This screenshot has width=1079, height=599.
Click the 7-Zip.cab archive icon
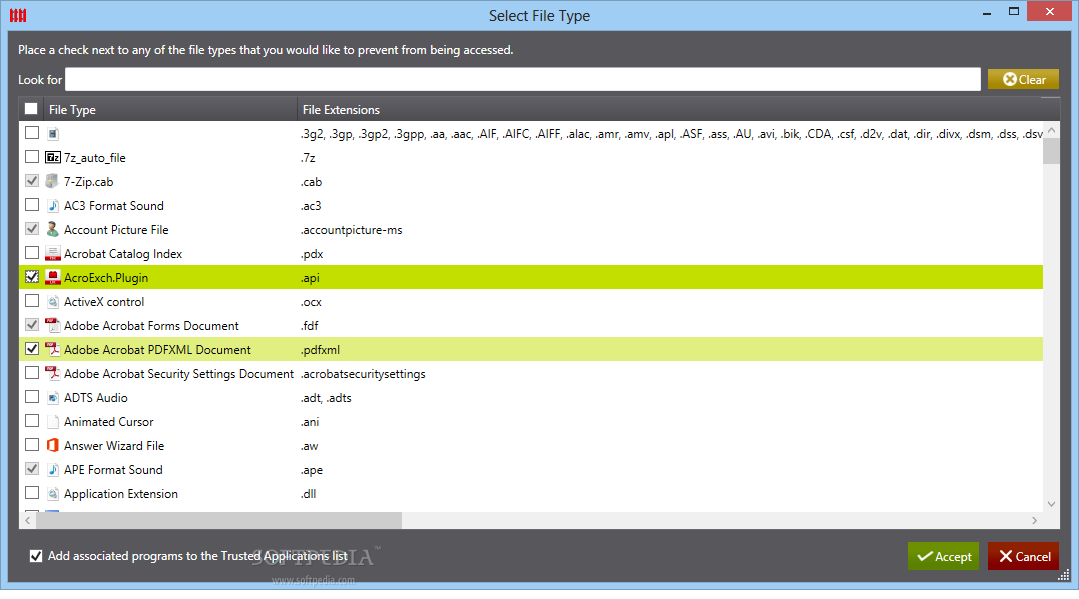tap(52, 182)
